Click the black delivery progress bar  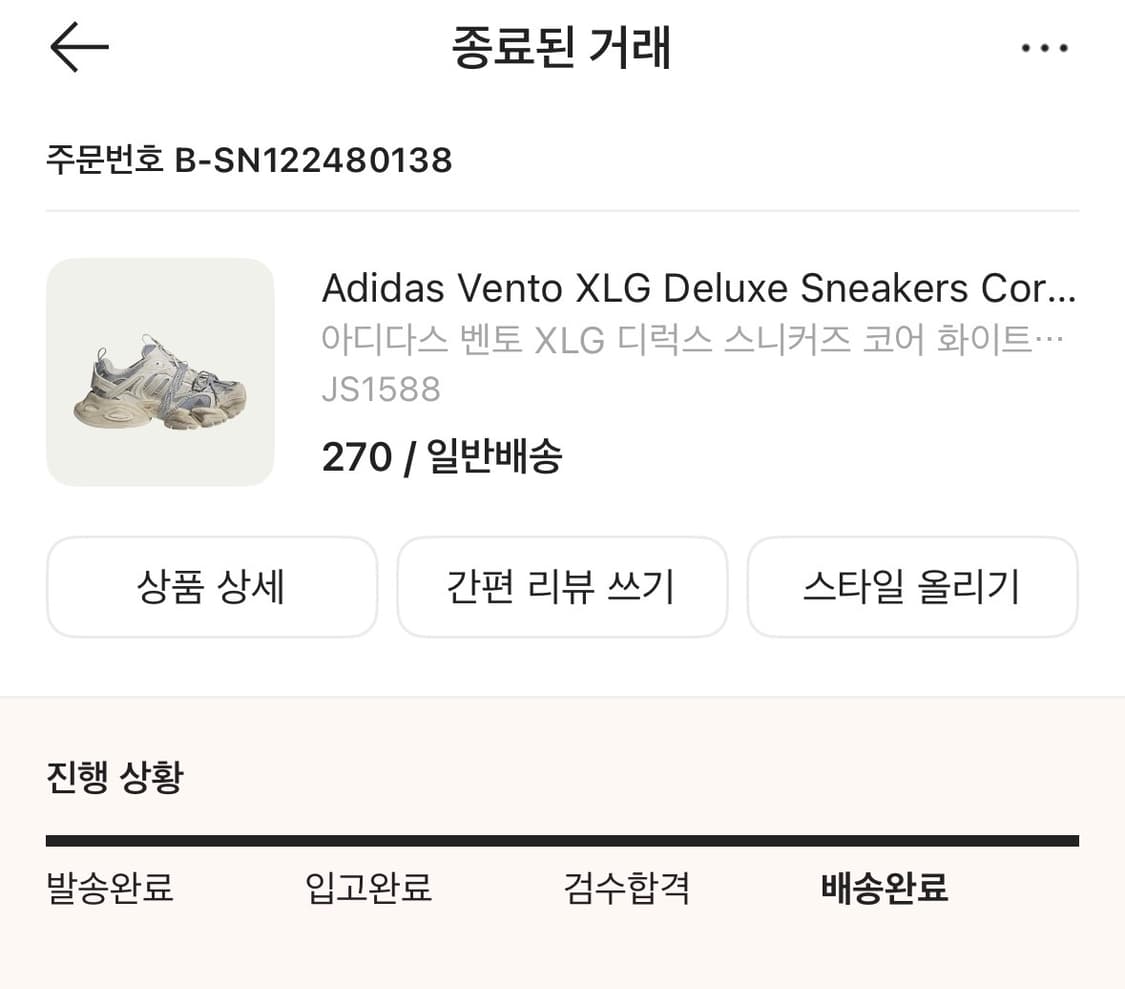562,841
